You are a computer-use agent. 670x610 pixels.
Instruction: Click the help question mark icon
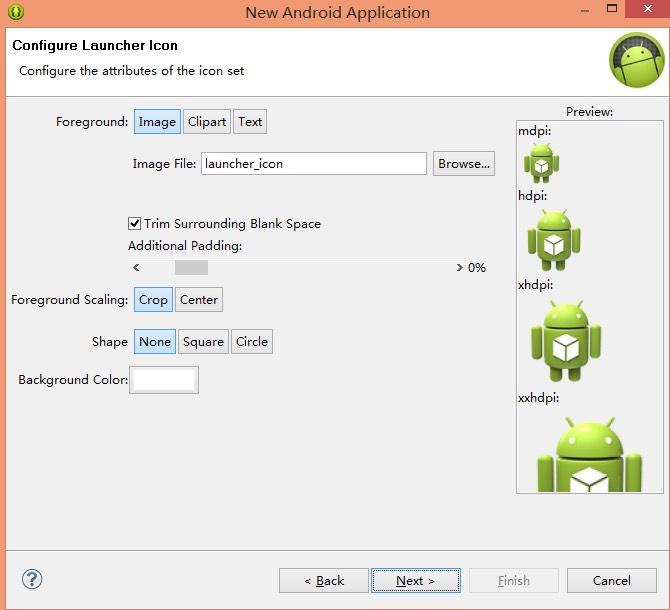point(32,579)
